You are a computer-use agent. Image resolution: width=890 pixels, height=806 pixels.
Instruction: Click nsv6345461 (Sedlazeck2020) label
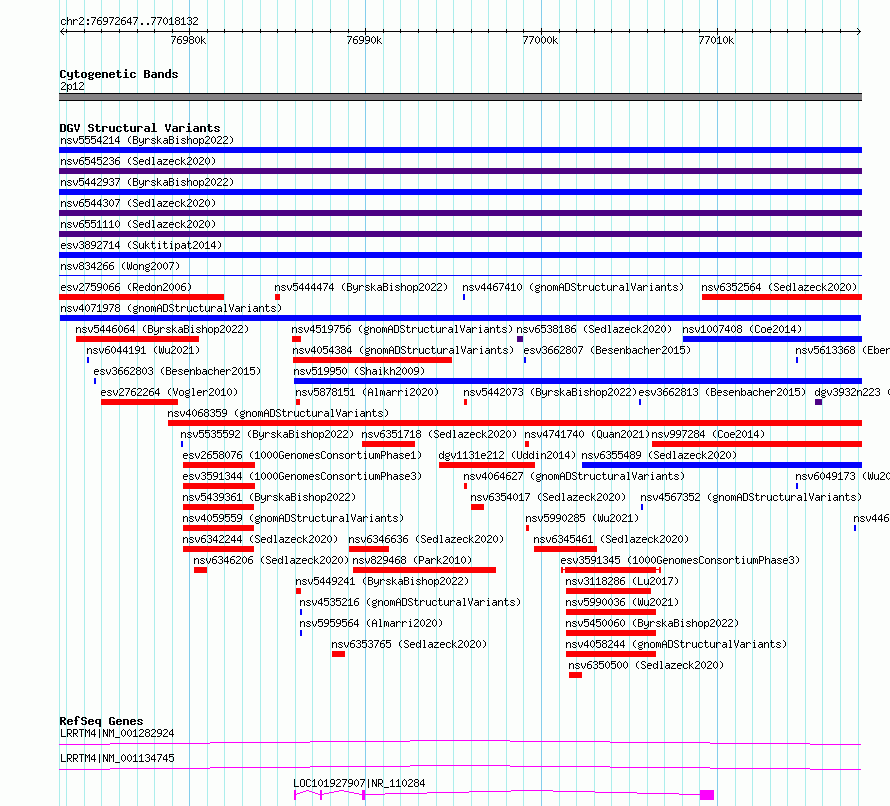click(611, 539)
